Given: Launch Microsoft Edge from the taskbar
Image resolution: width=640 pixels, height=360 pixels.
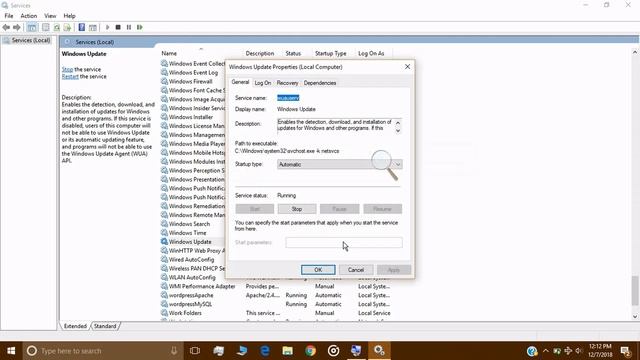Looking at the screenshot, I should coord(264,351).
